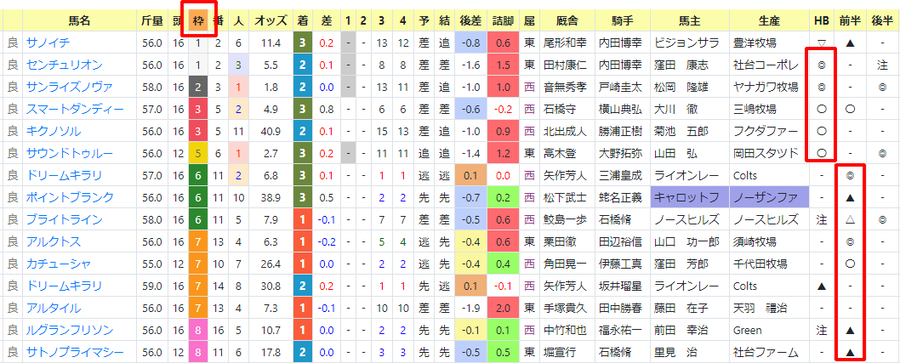Open the ブライトライン horse link
The image size is (900, 363).
click(x=64, y=219)
